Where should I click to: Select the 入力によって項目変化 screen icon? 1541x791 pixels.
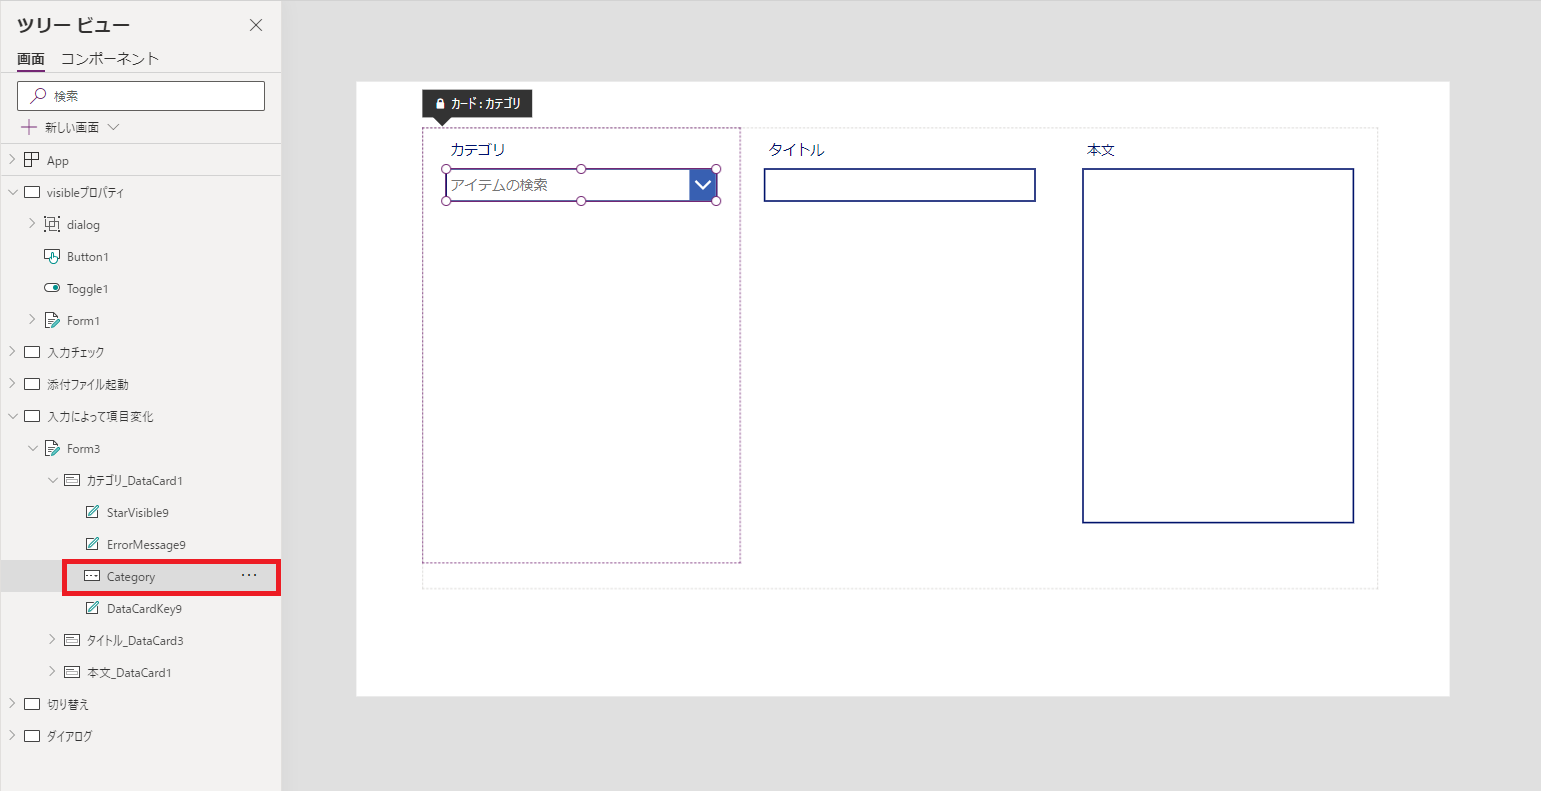tap(31, 416)
